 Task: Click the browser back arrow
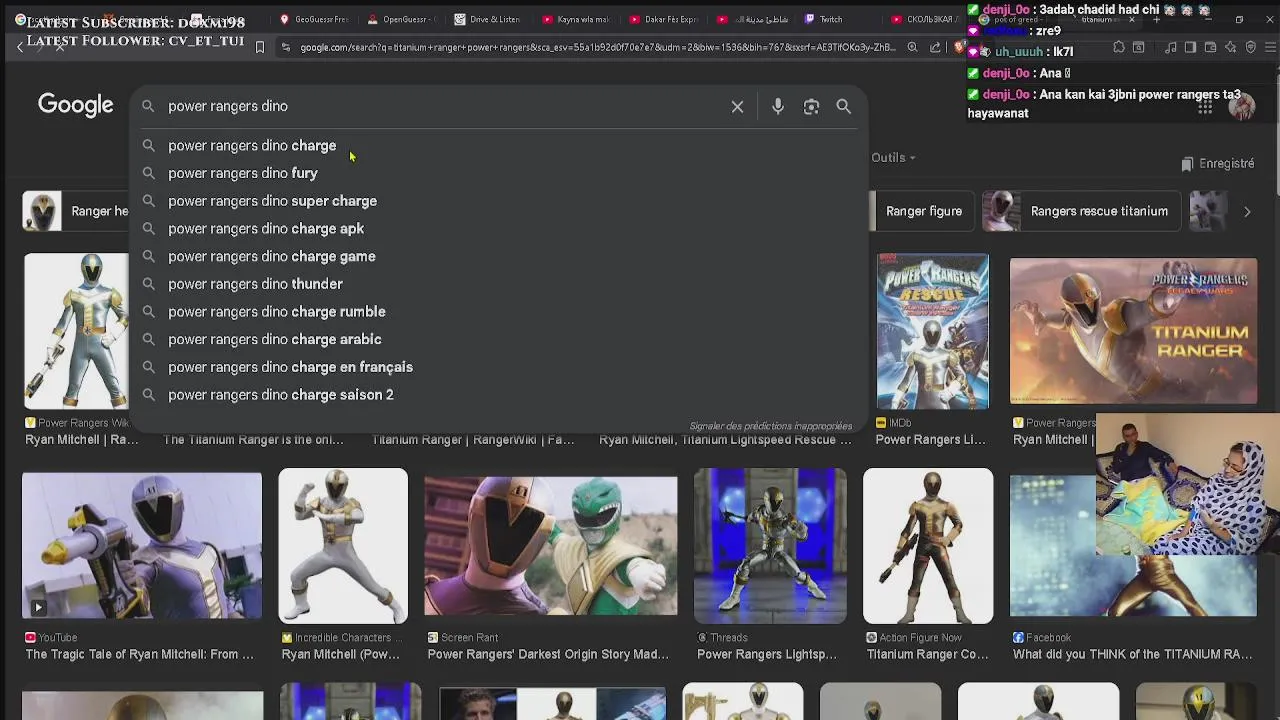tap(19, 47)
